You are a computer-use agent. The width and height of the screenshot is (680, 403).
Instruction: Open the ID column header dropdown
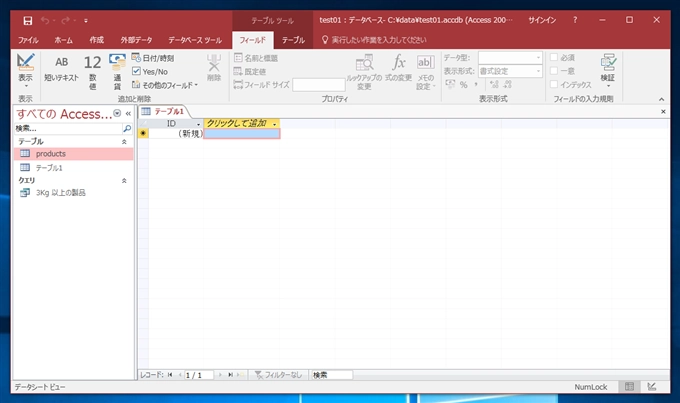[199, 124]
